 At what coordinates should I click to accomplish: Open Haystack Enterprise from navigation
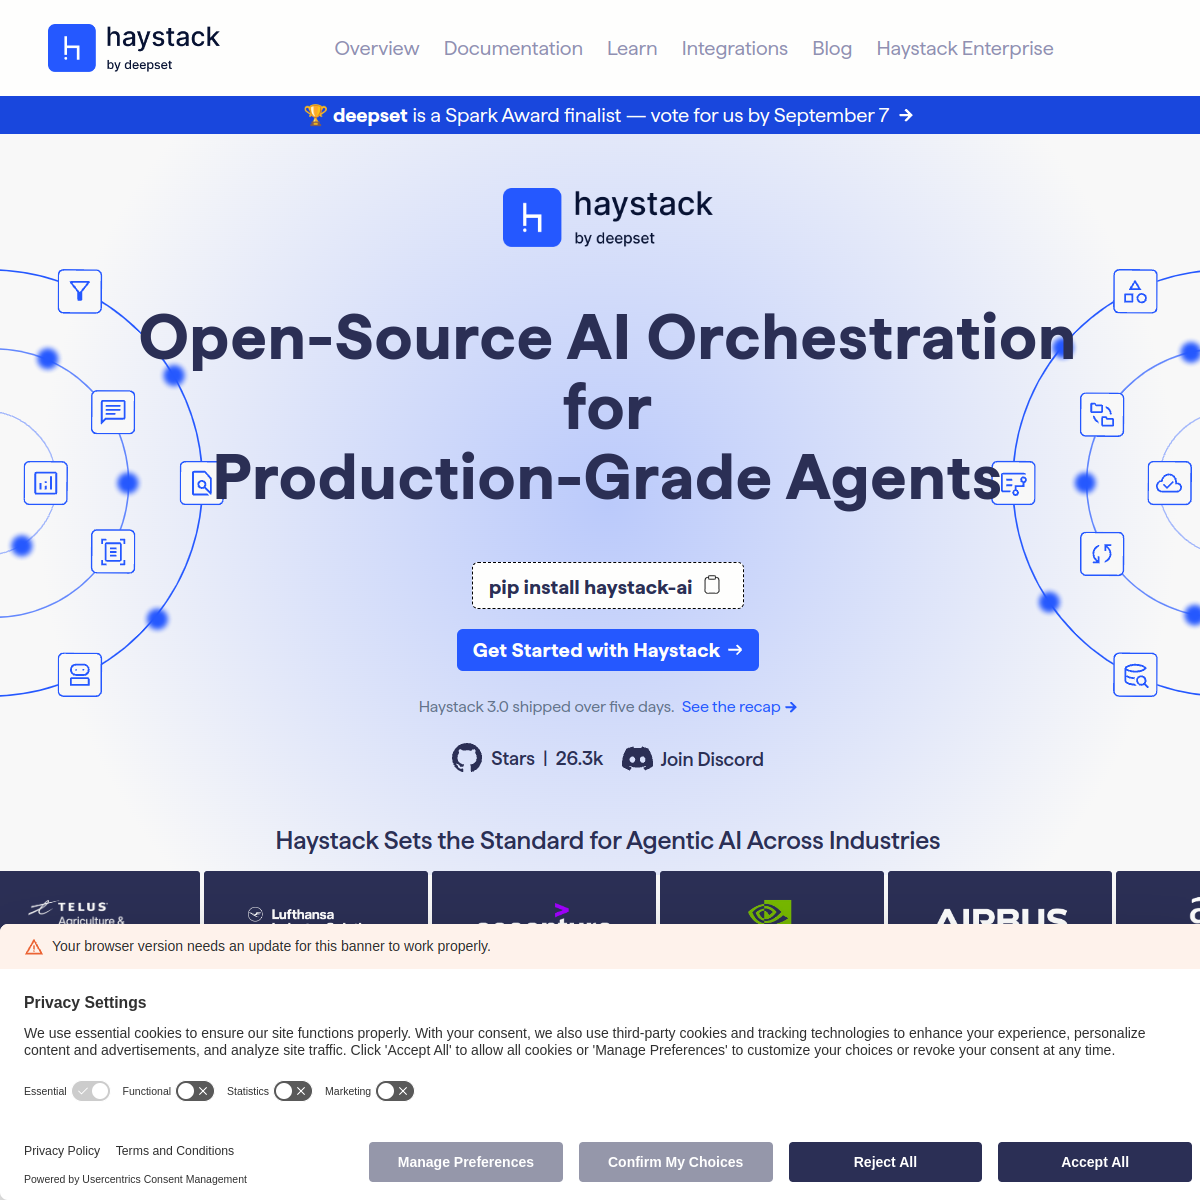(x=965, y=48)
